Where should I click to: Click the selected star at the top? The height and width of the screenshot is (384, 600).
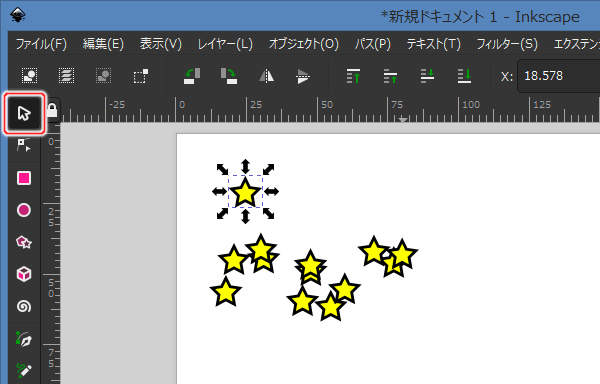click(245, 192)
